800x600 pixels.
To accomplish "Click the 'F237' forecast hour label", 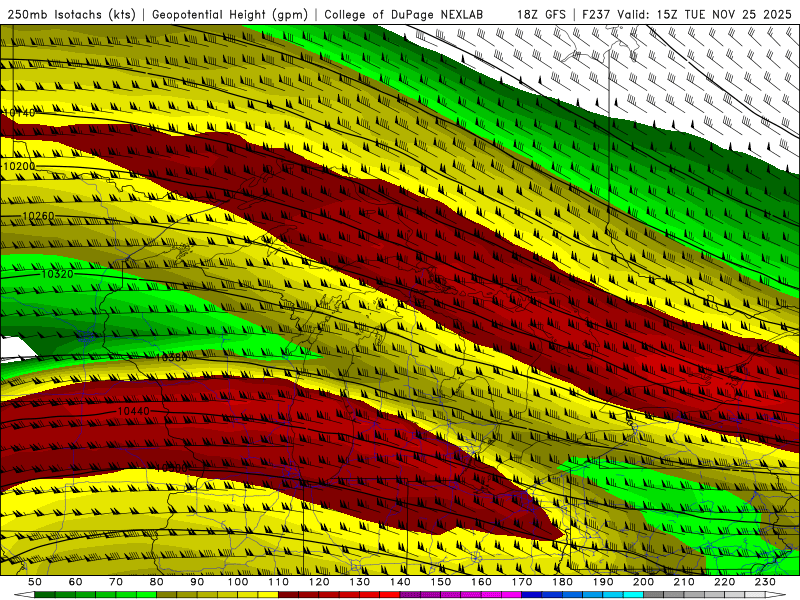I will [x=596, y=14].
